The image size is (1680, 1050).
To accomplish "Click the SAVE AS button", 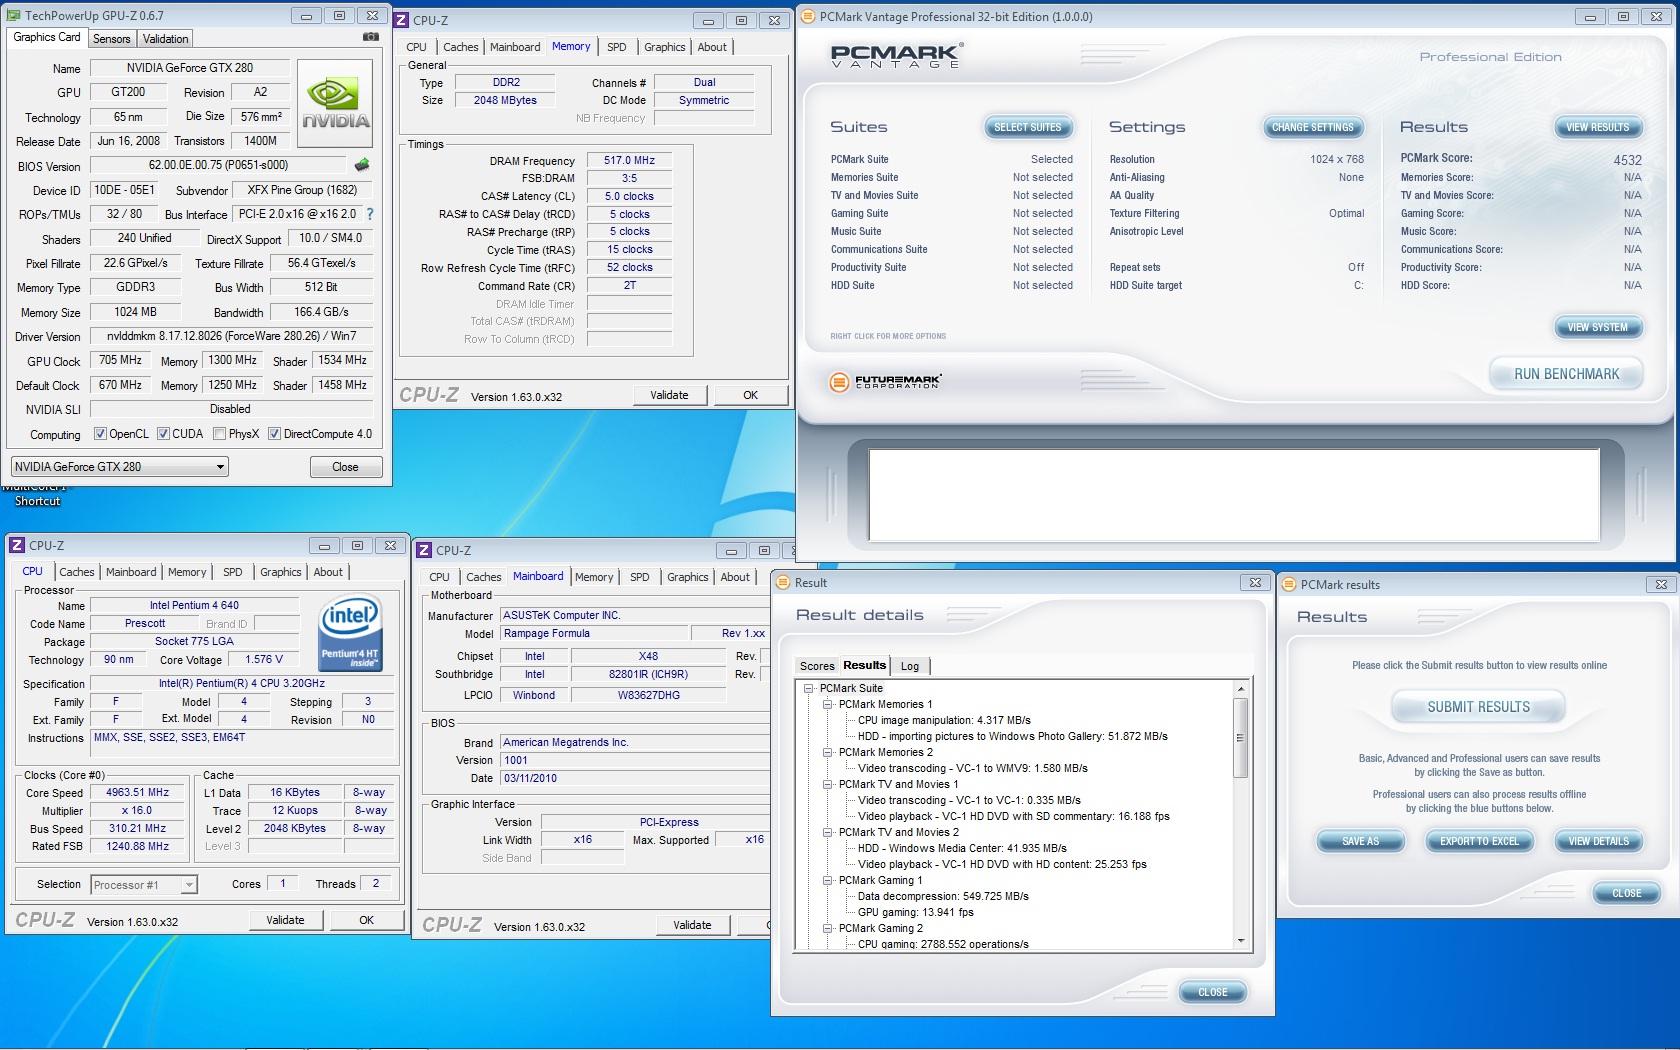I will 1360,841.
